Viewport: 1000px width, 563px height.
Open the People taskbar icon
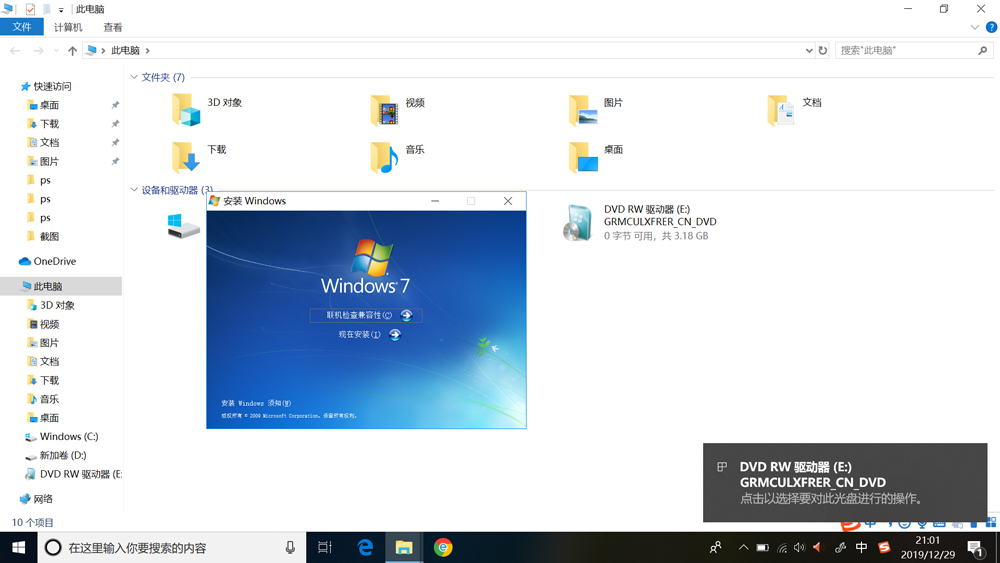pyautogui.click(x=716, y=548)
